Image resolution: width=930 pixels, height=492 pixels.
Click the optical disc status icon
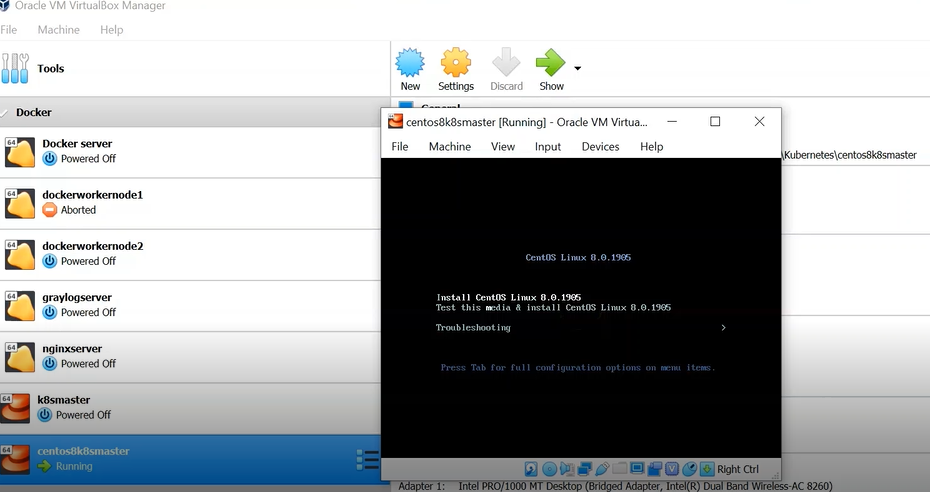(550, 469)
